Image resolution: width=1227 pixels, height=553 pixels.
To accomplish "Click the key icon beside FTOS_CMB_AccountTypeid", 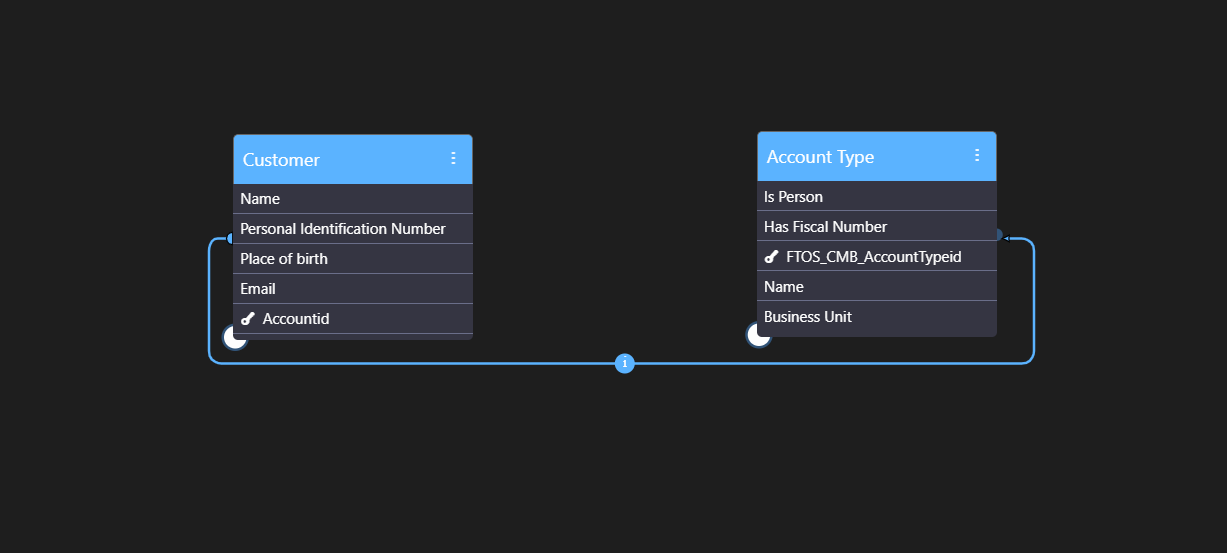I will [x=772, y=257].
